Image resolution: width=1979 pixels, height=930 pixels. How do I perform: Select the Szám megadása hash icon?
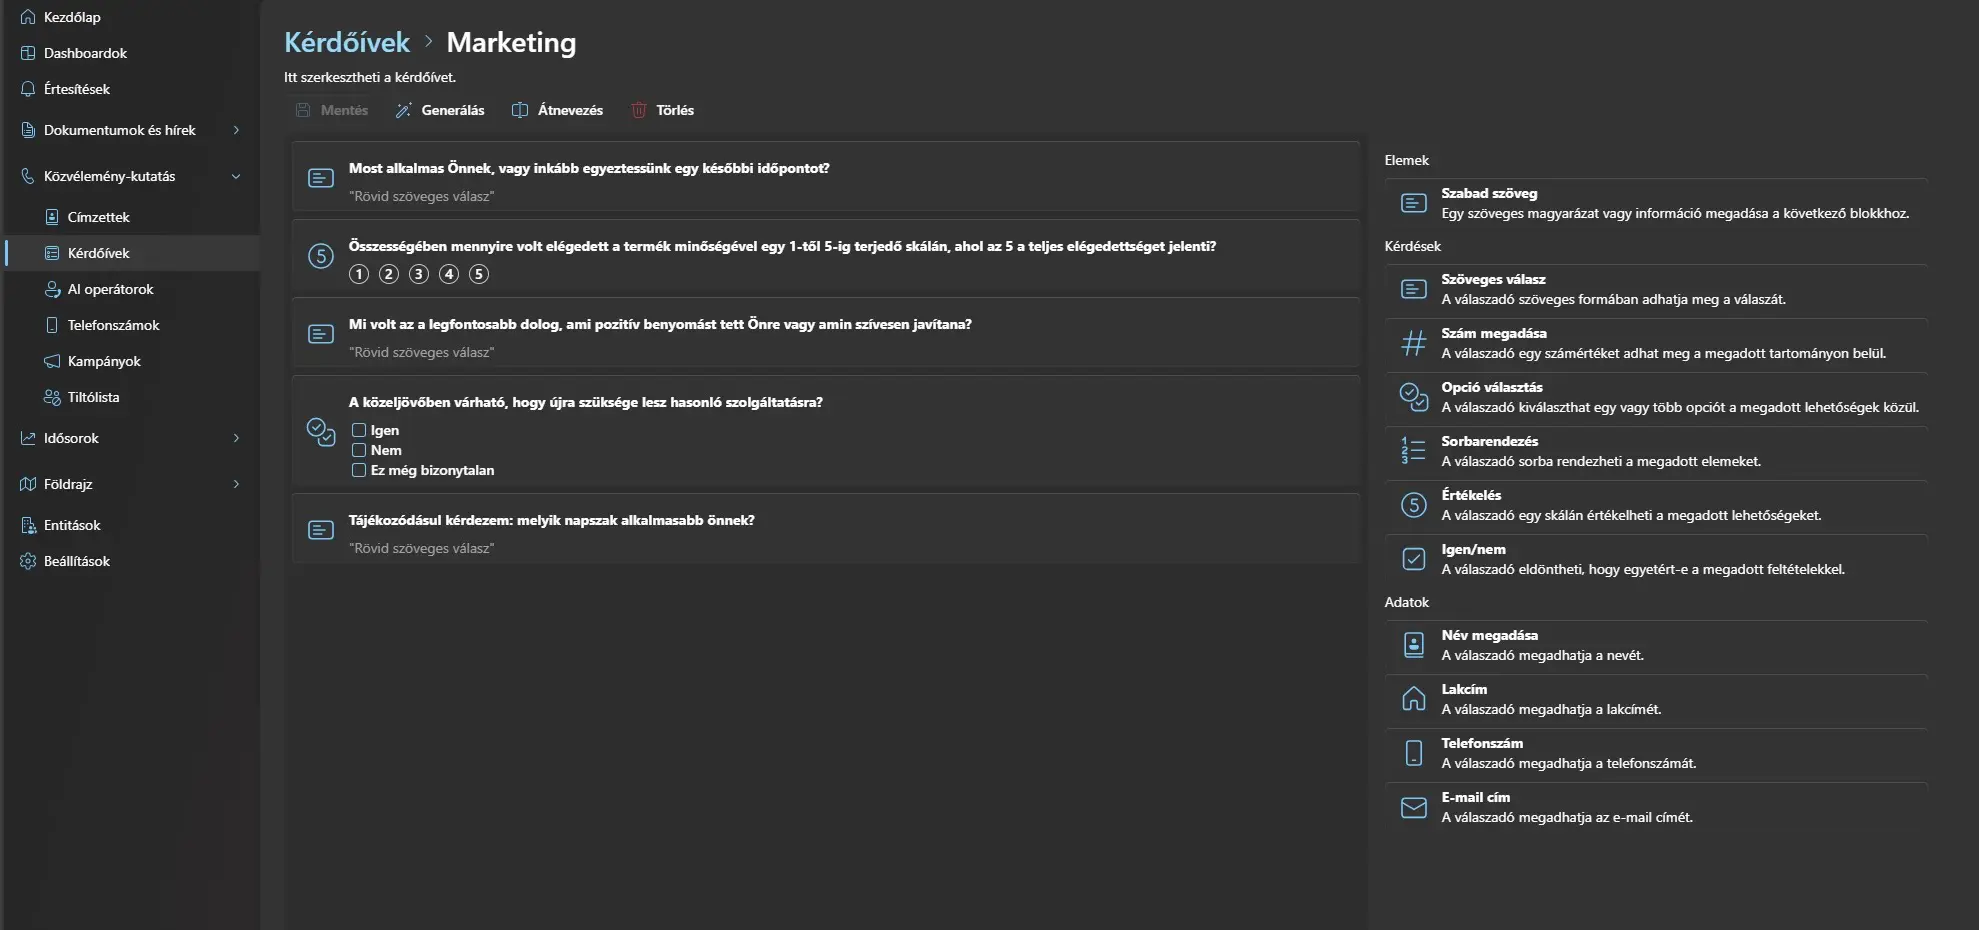pyautogui.click(x=1413, y=344)
